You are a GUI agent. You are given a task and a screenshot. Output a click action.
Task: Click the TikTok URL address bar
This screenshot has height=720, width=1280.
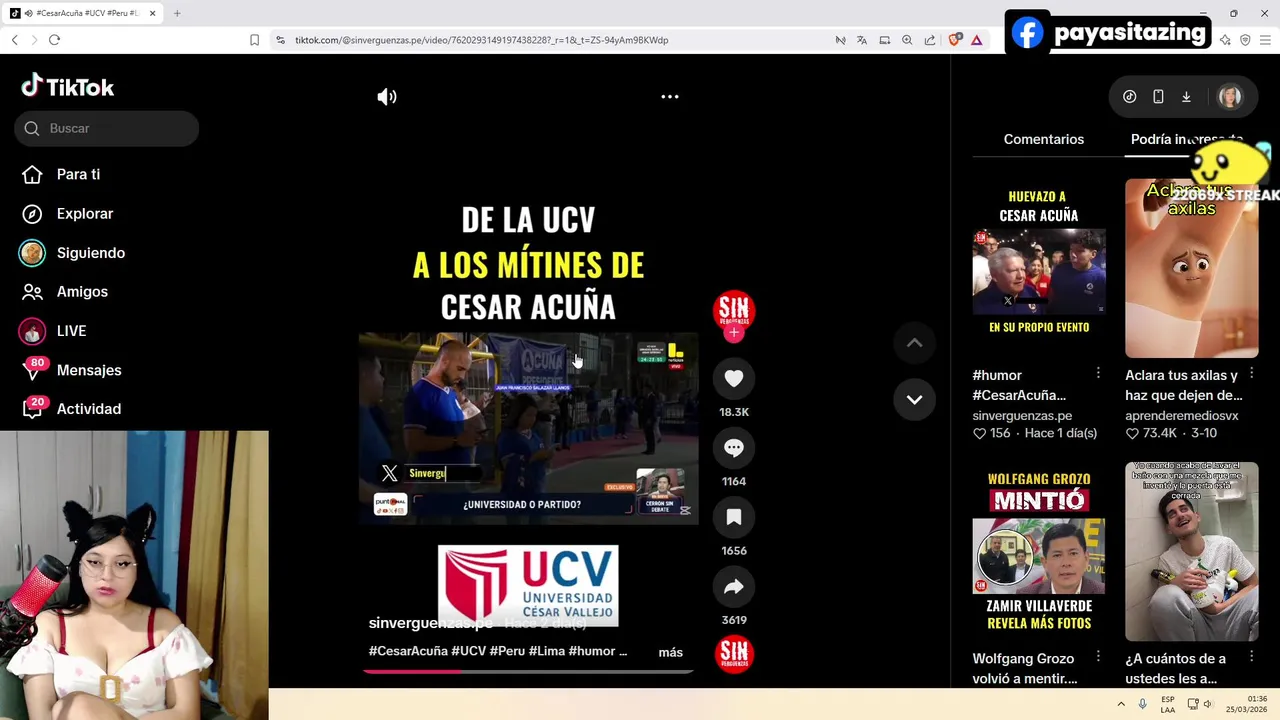482,40
